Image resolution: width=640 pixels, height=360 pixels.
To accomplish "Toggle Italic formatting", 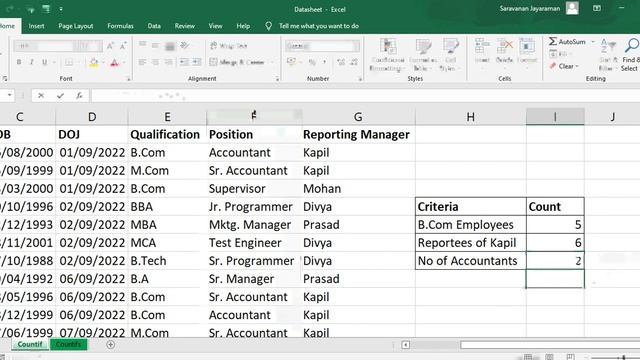I will pos(31,62).
